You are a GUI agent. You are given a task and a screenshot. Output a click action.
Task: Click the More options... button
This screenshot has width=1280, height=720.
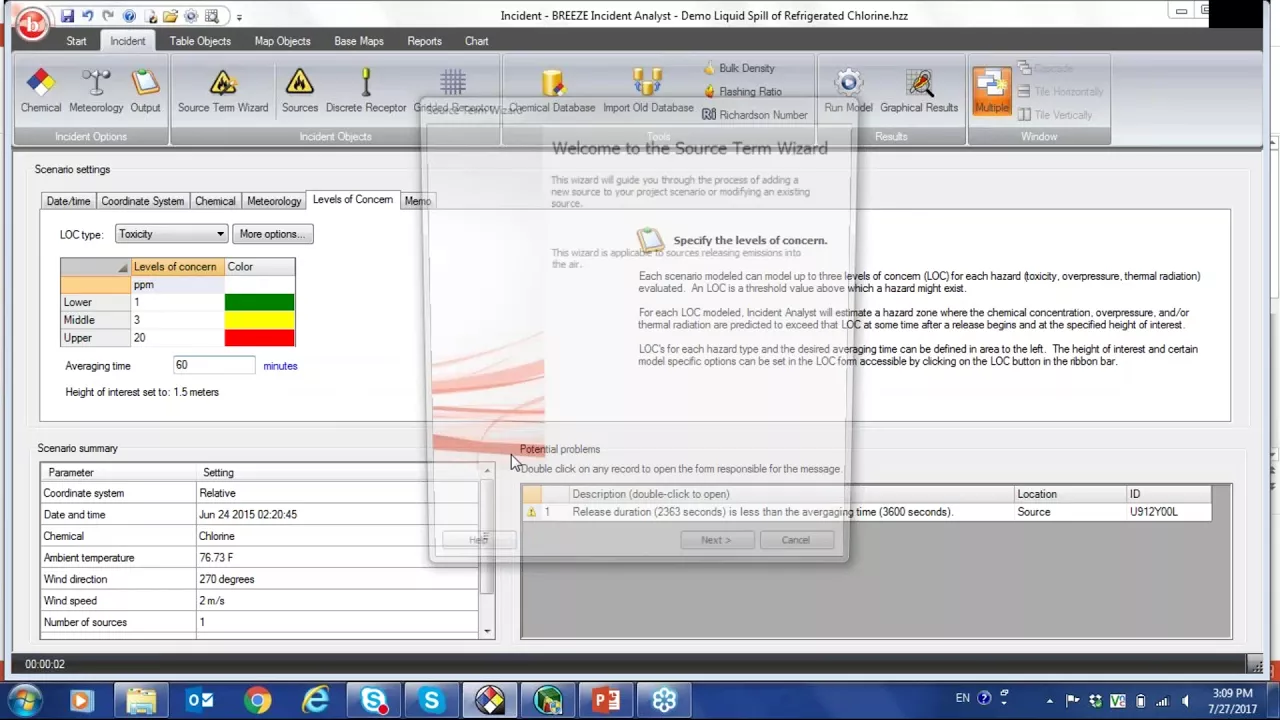[272, 234]
